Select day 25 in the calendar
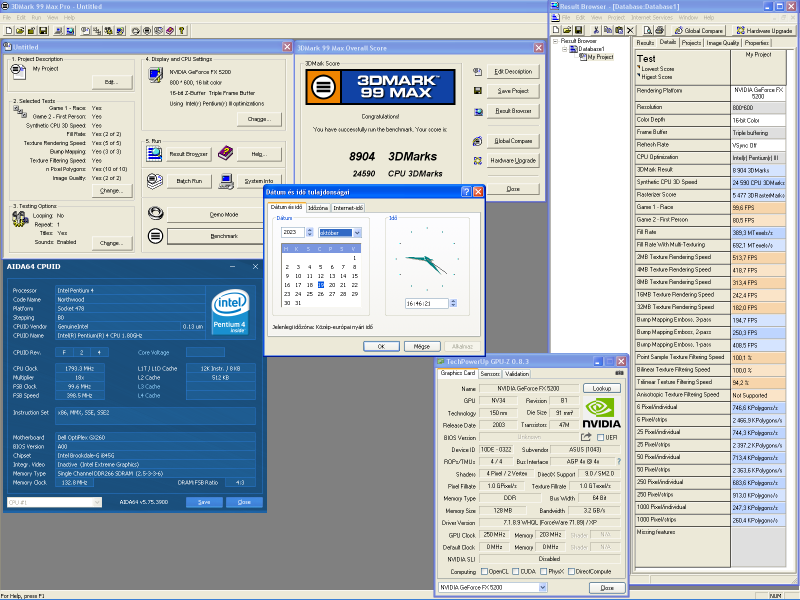The image size is (800, 600). (x=309, y=294)
